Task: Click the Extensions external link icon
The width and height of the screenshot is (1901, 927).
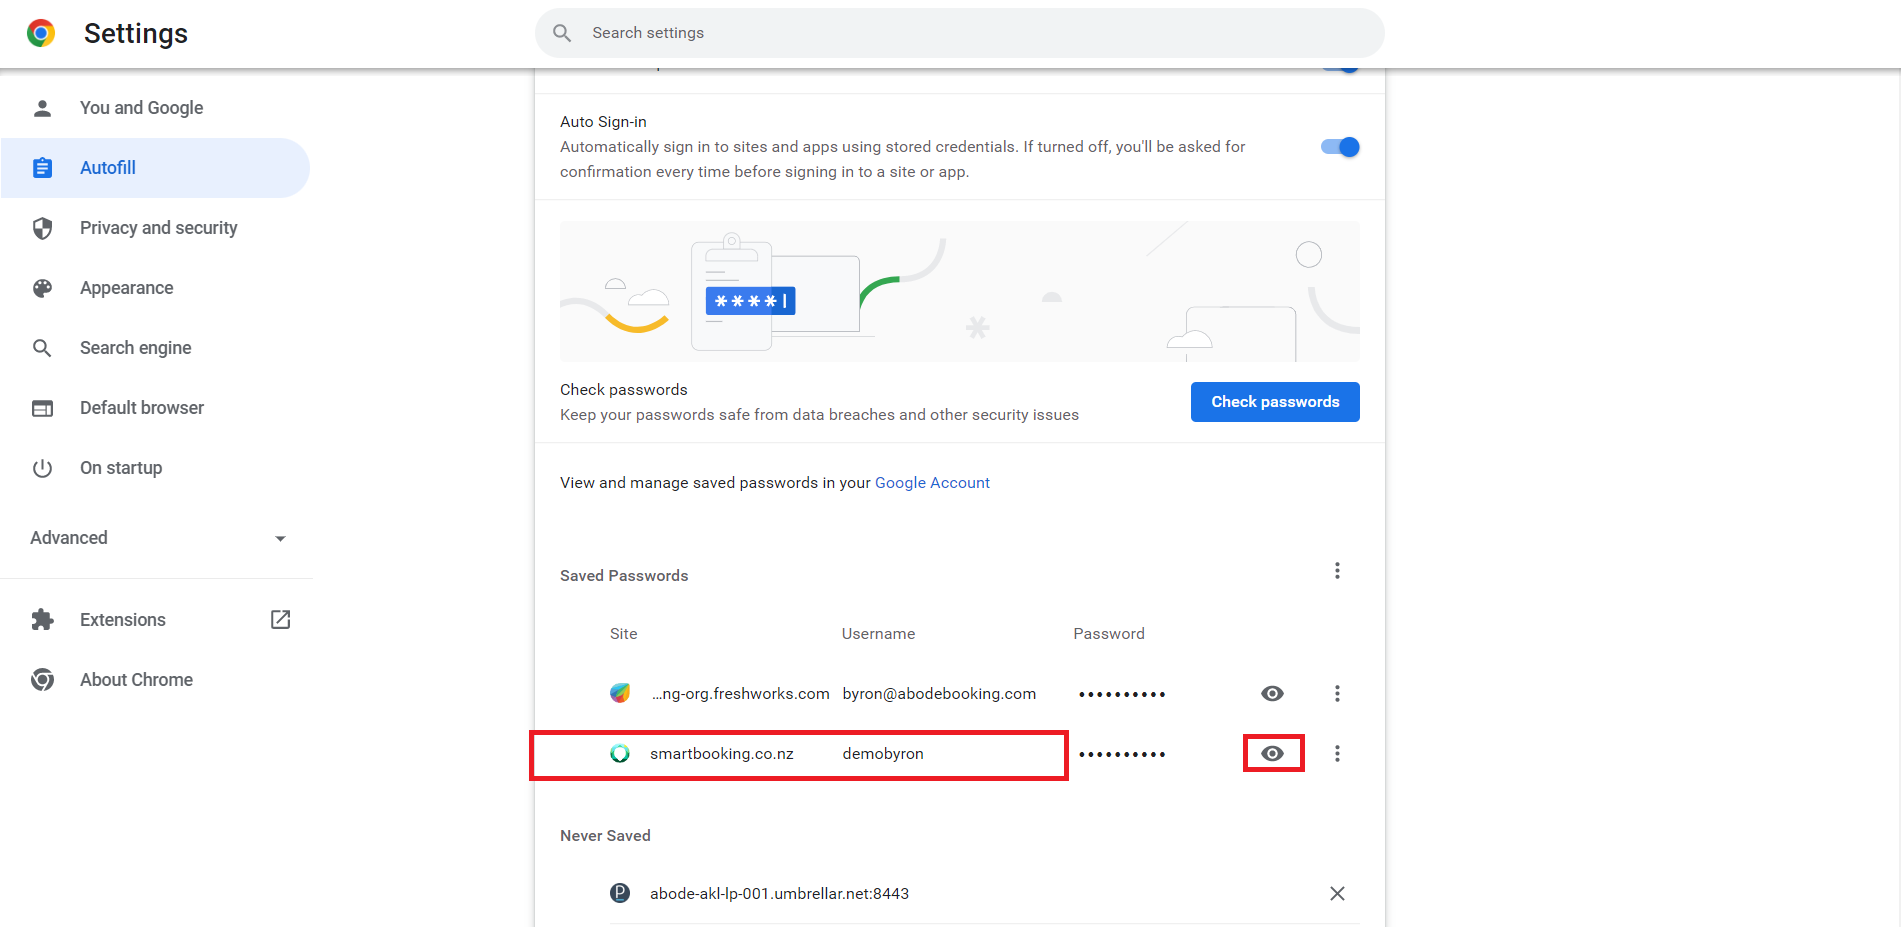Action: [x=281, y=620]
